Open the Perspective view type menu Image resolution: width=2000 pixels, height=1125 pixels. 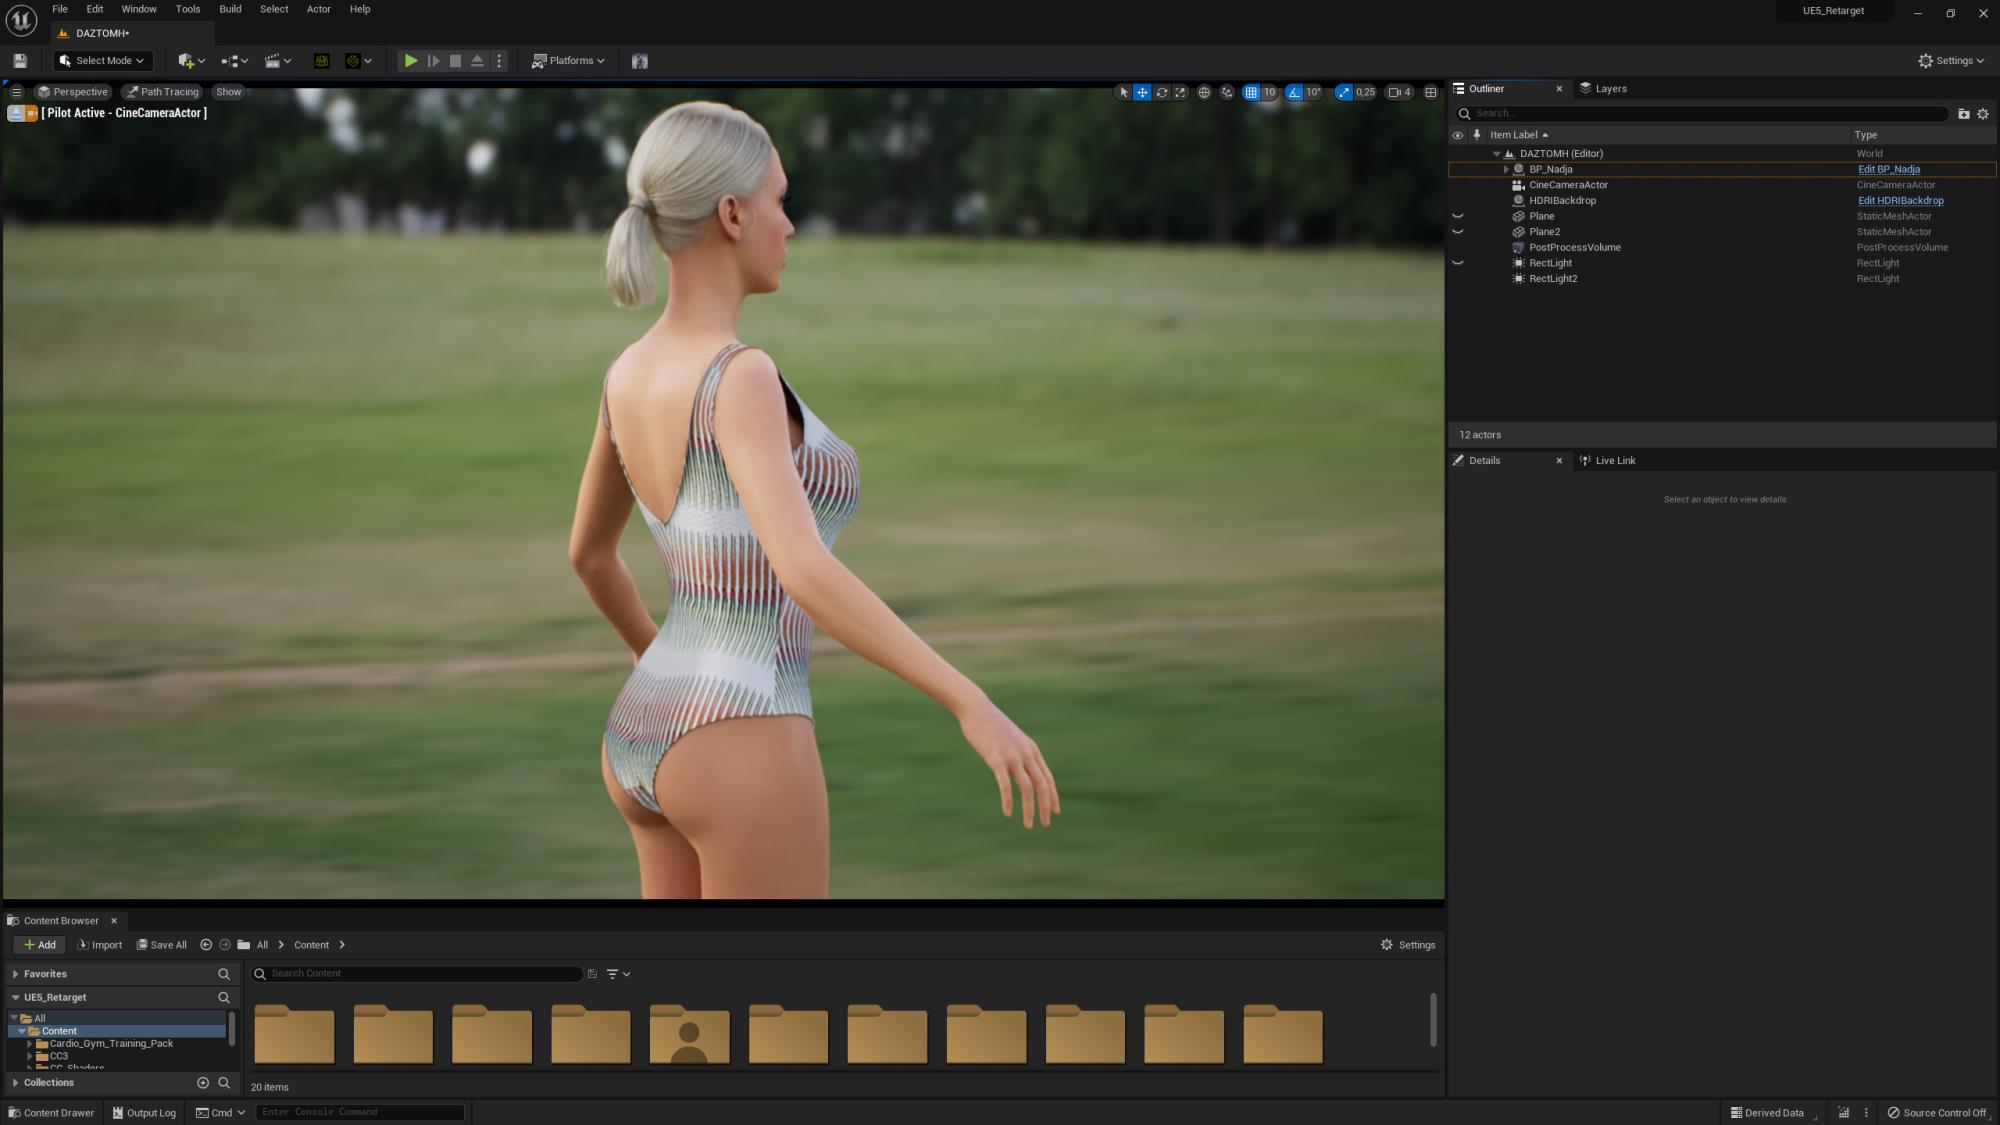72,92
